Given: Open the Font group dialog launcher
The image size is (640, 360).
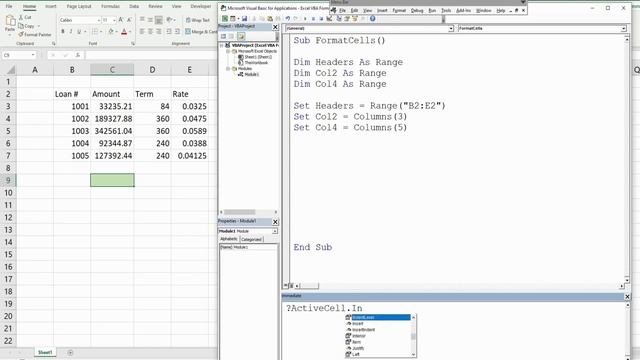Looking at the screenshot, I should click(x=133, y=44).
